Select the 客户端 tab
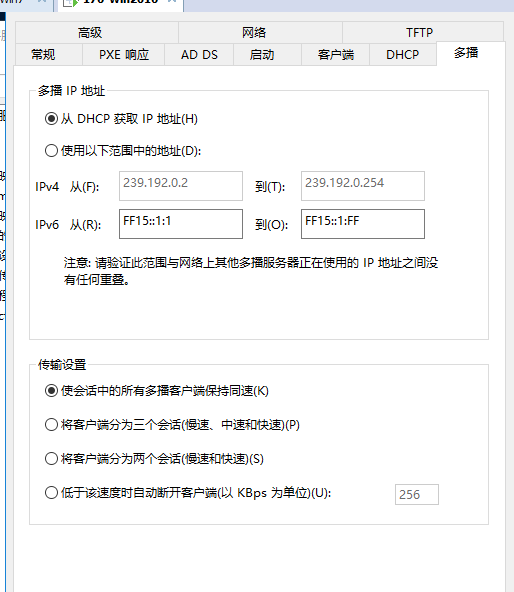This screenshot has width=514, height=592. [335, 55]
